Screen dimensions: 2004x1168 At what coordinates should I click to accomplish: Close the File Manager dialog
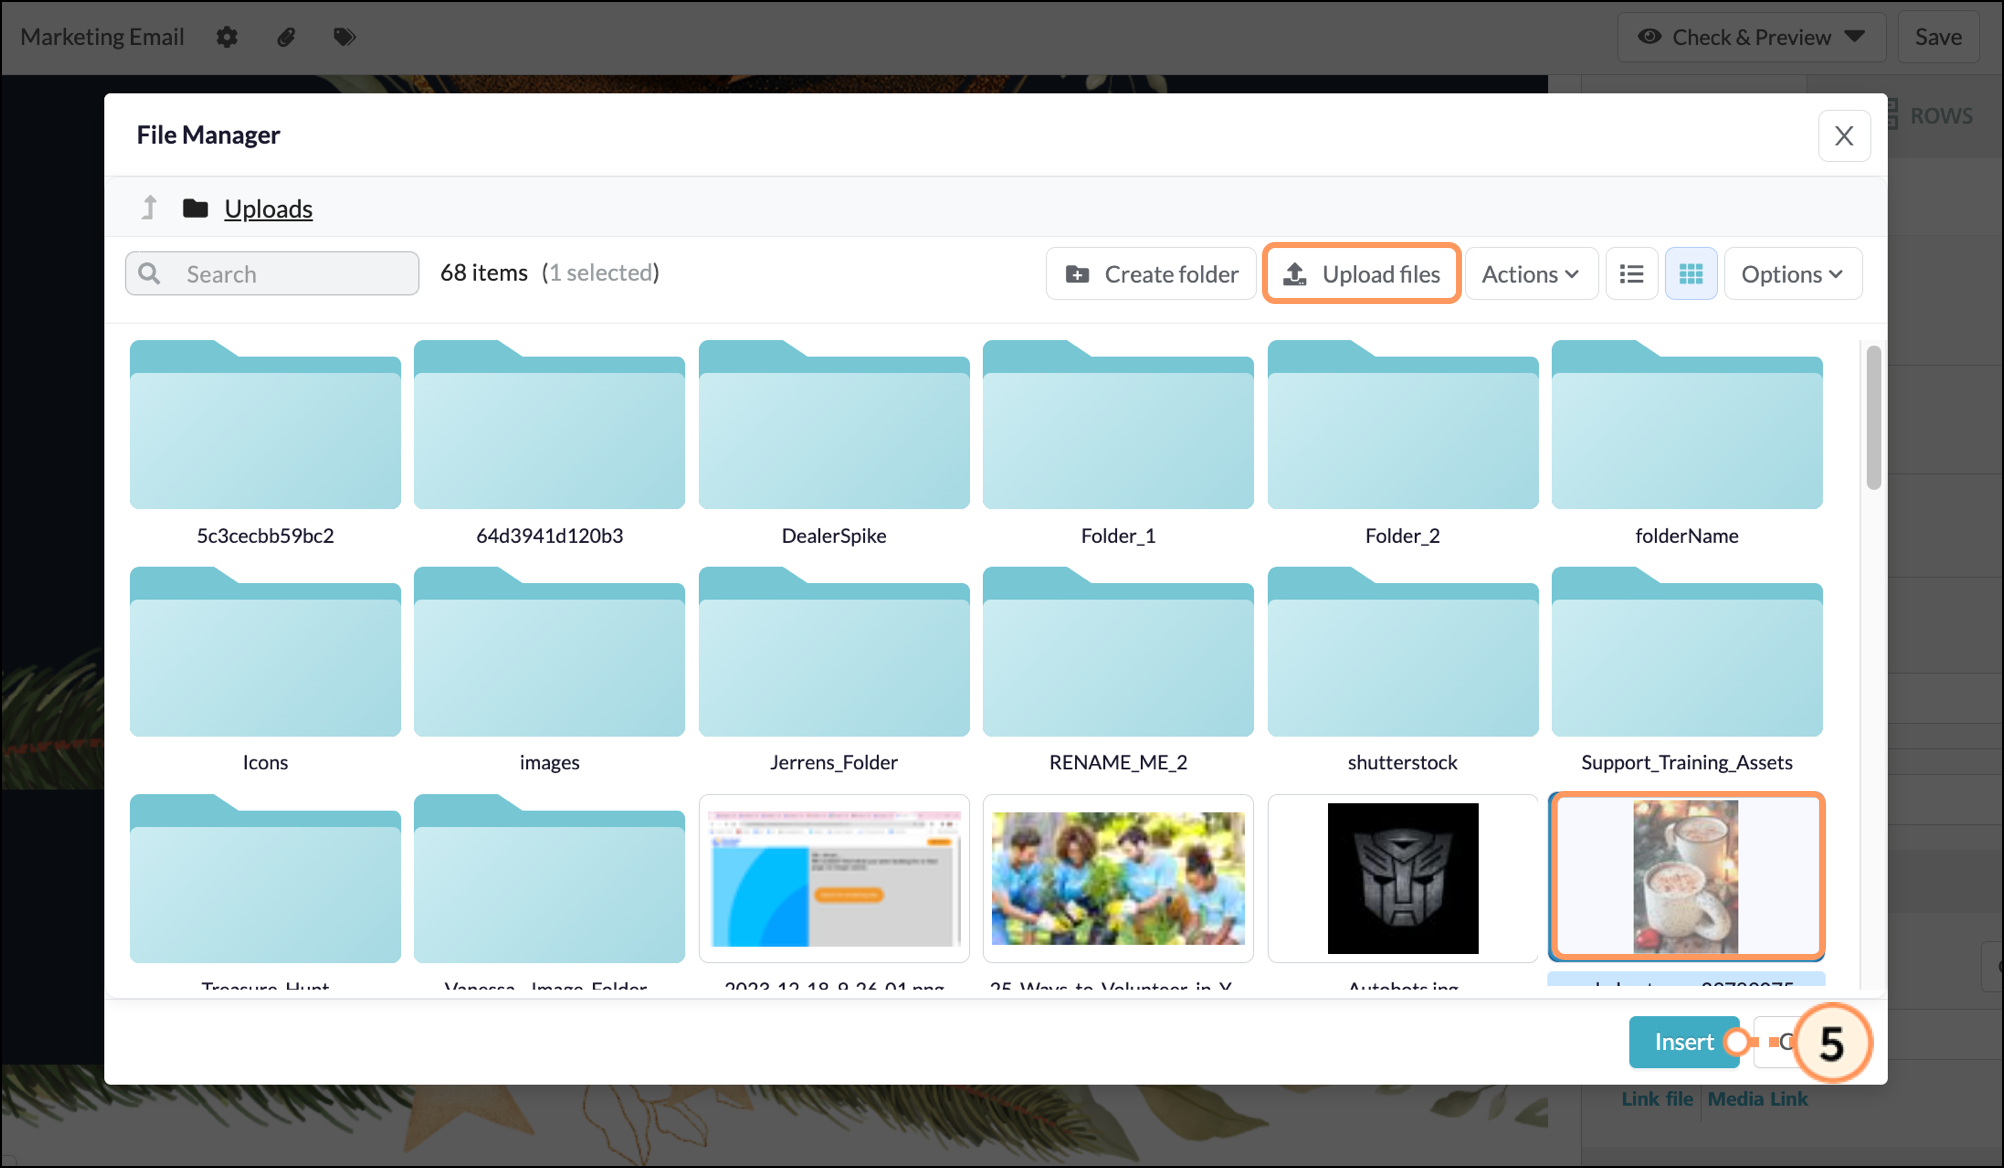(x=1844, y=136)
